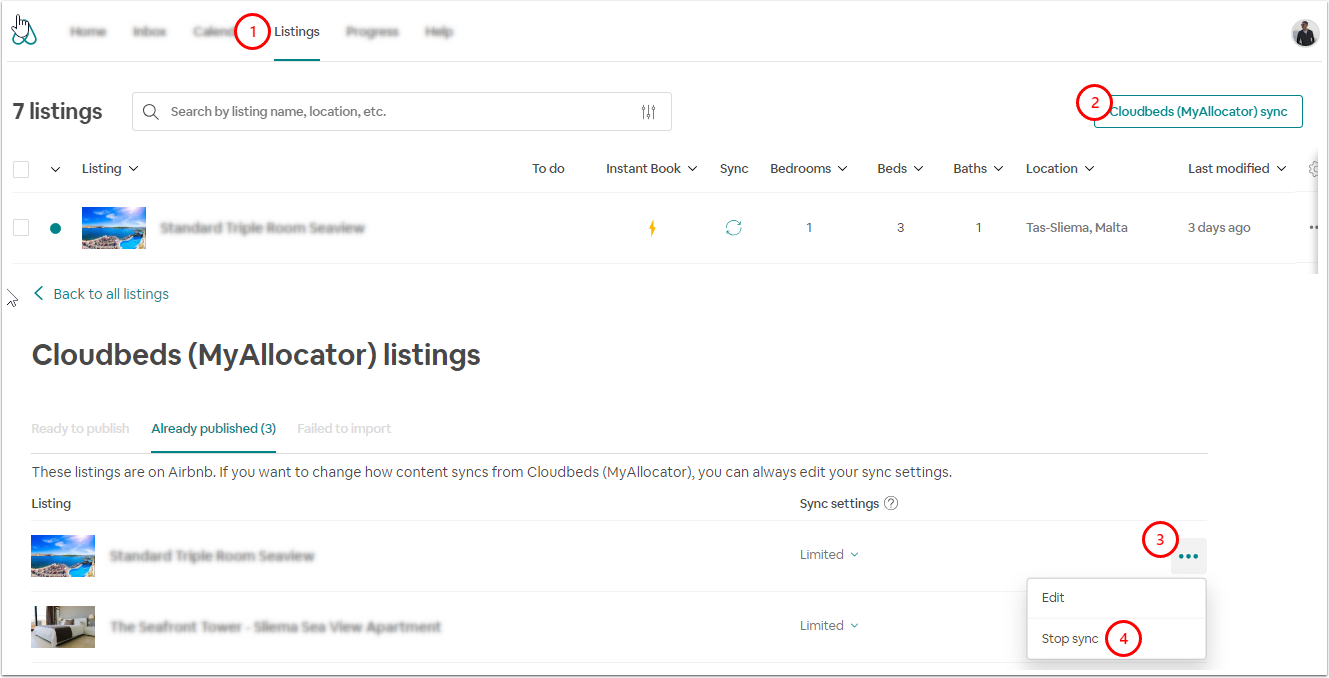
Task: Switch to Ready to publish tab
Action: [80, 429]
